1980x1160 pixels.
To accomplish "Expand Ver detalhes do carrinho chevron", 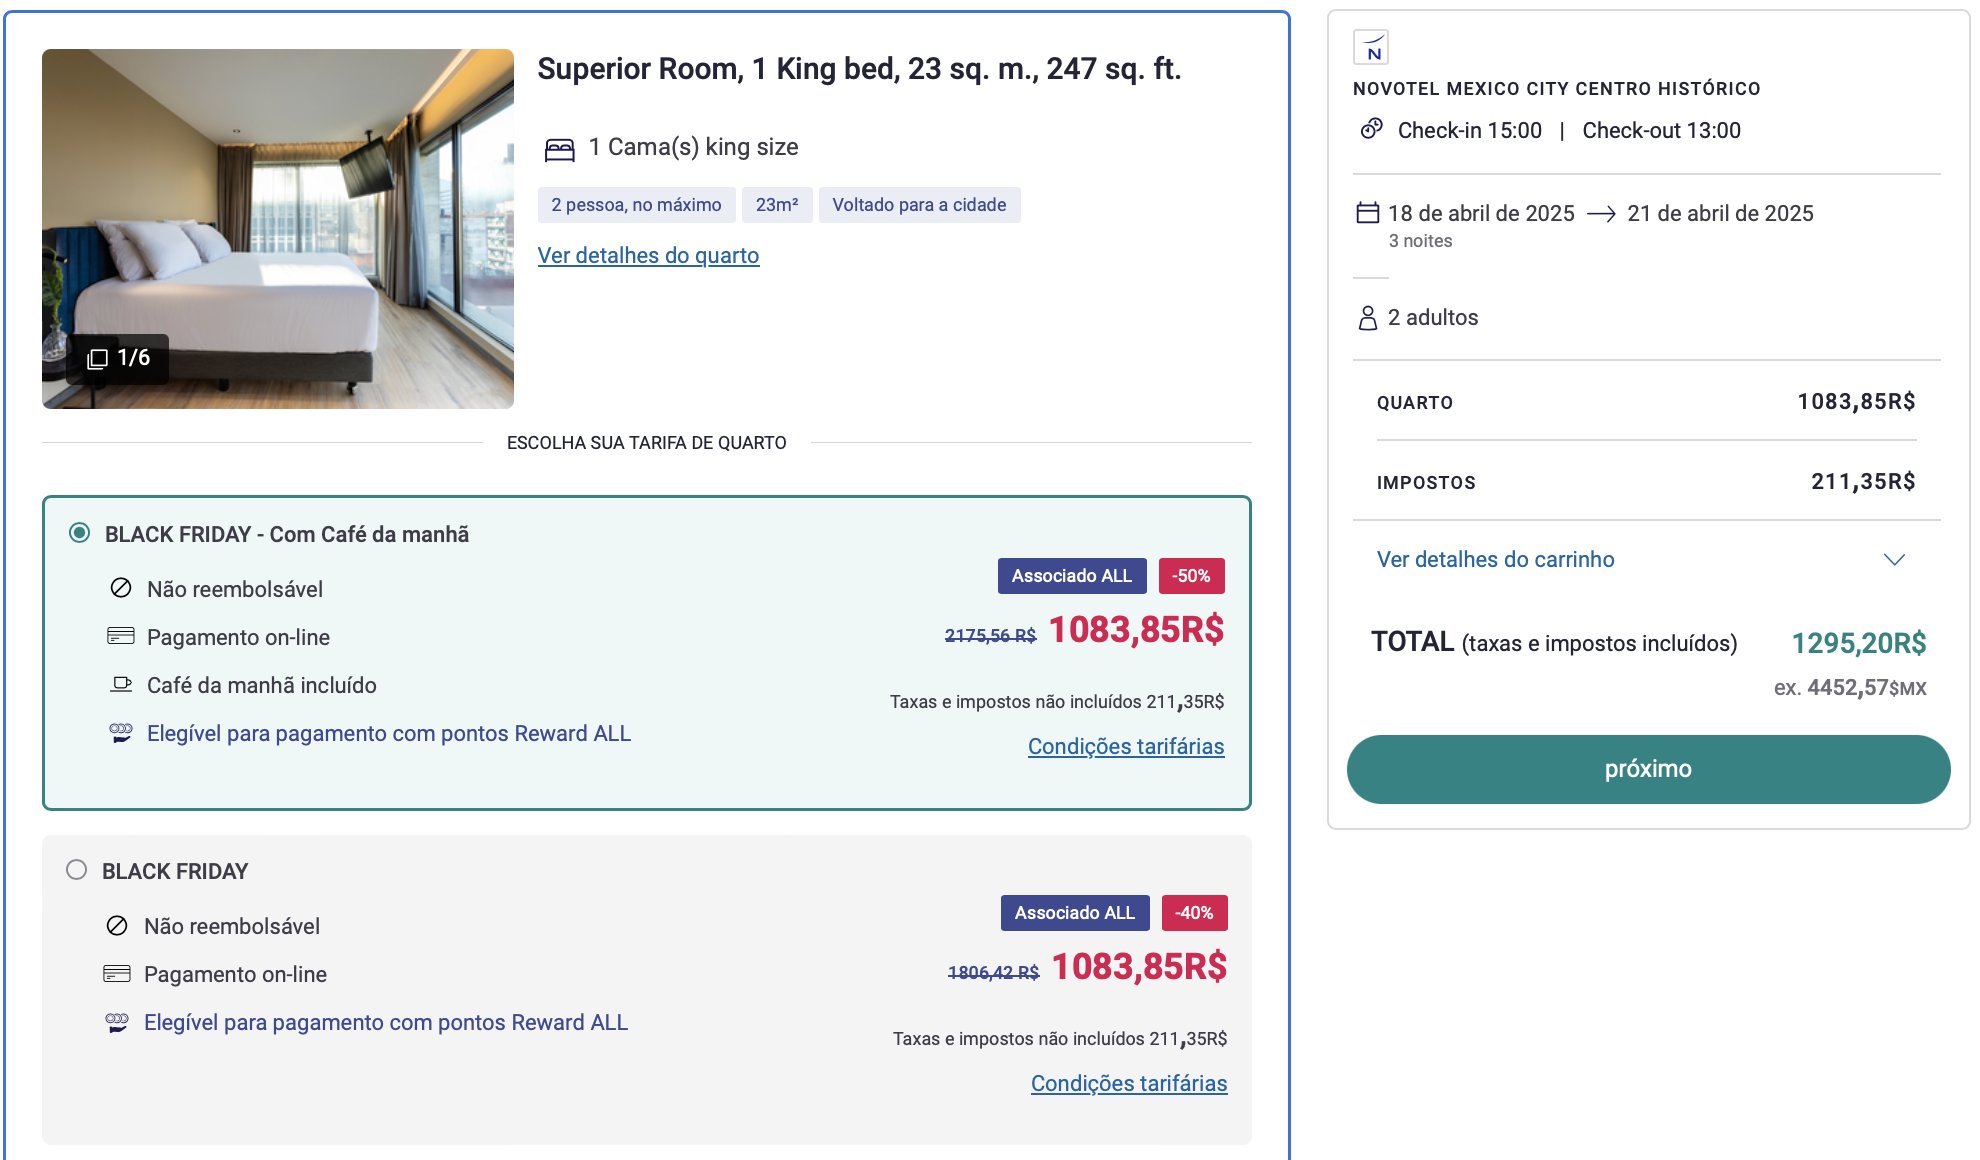I will (x=1894, y=560).
